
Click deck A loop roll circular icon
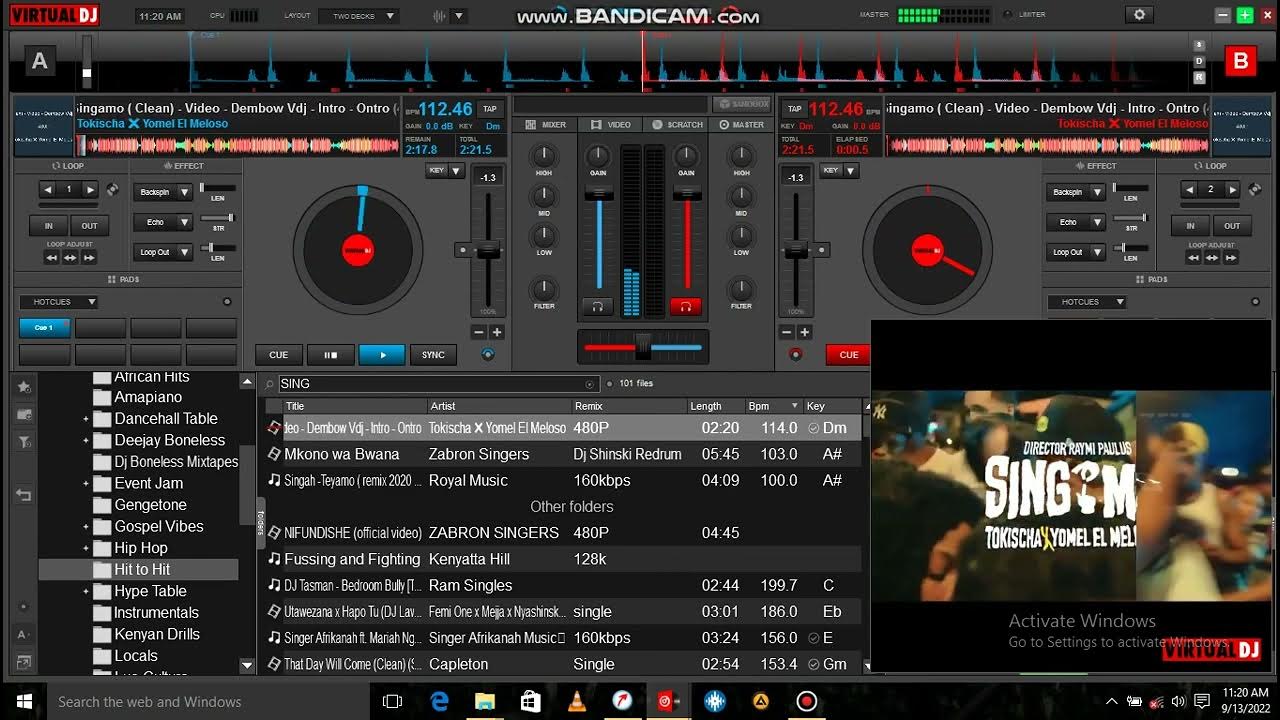point(113,189)
